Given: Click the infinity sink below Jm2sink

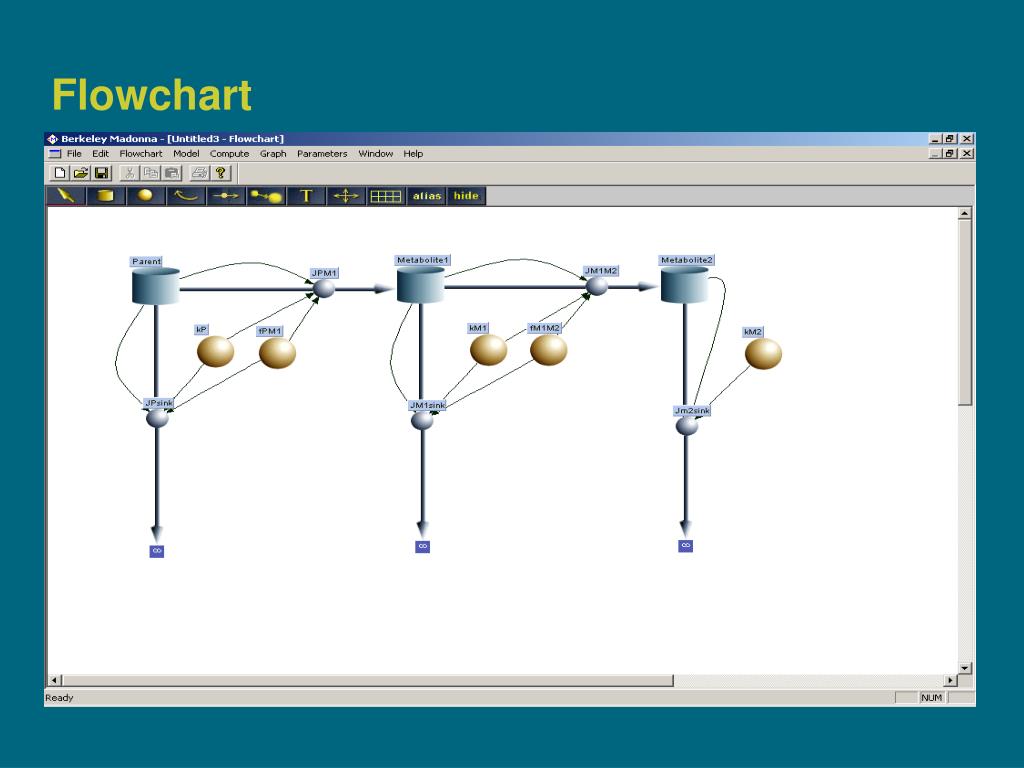Looking at the screenshot, I should click(686, 545).
